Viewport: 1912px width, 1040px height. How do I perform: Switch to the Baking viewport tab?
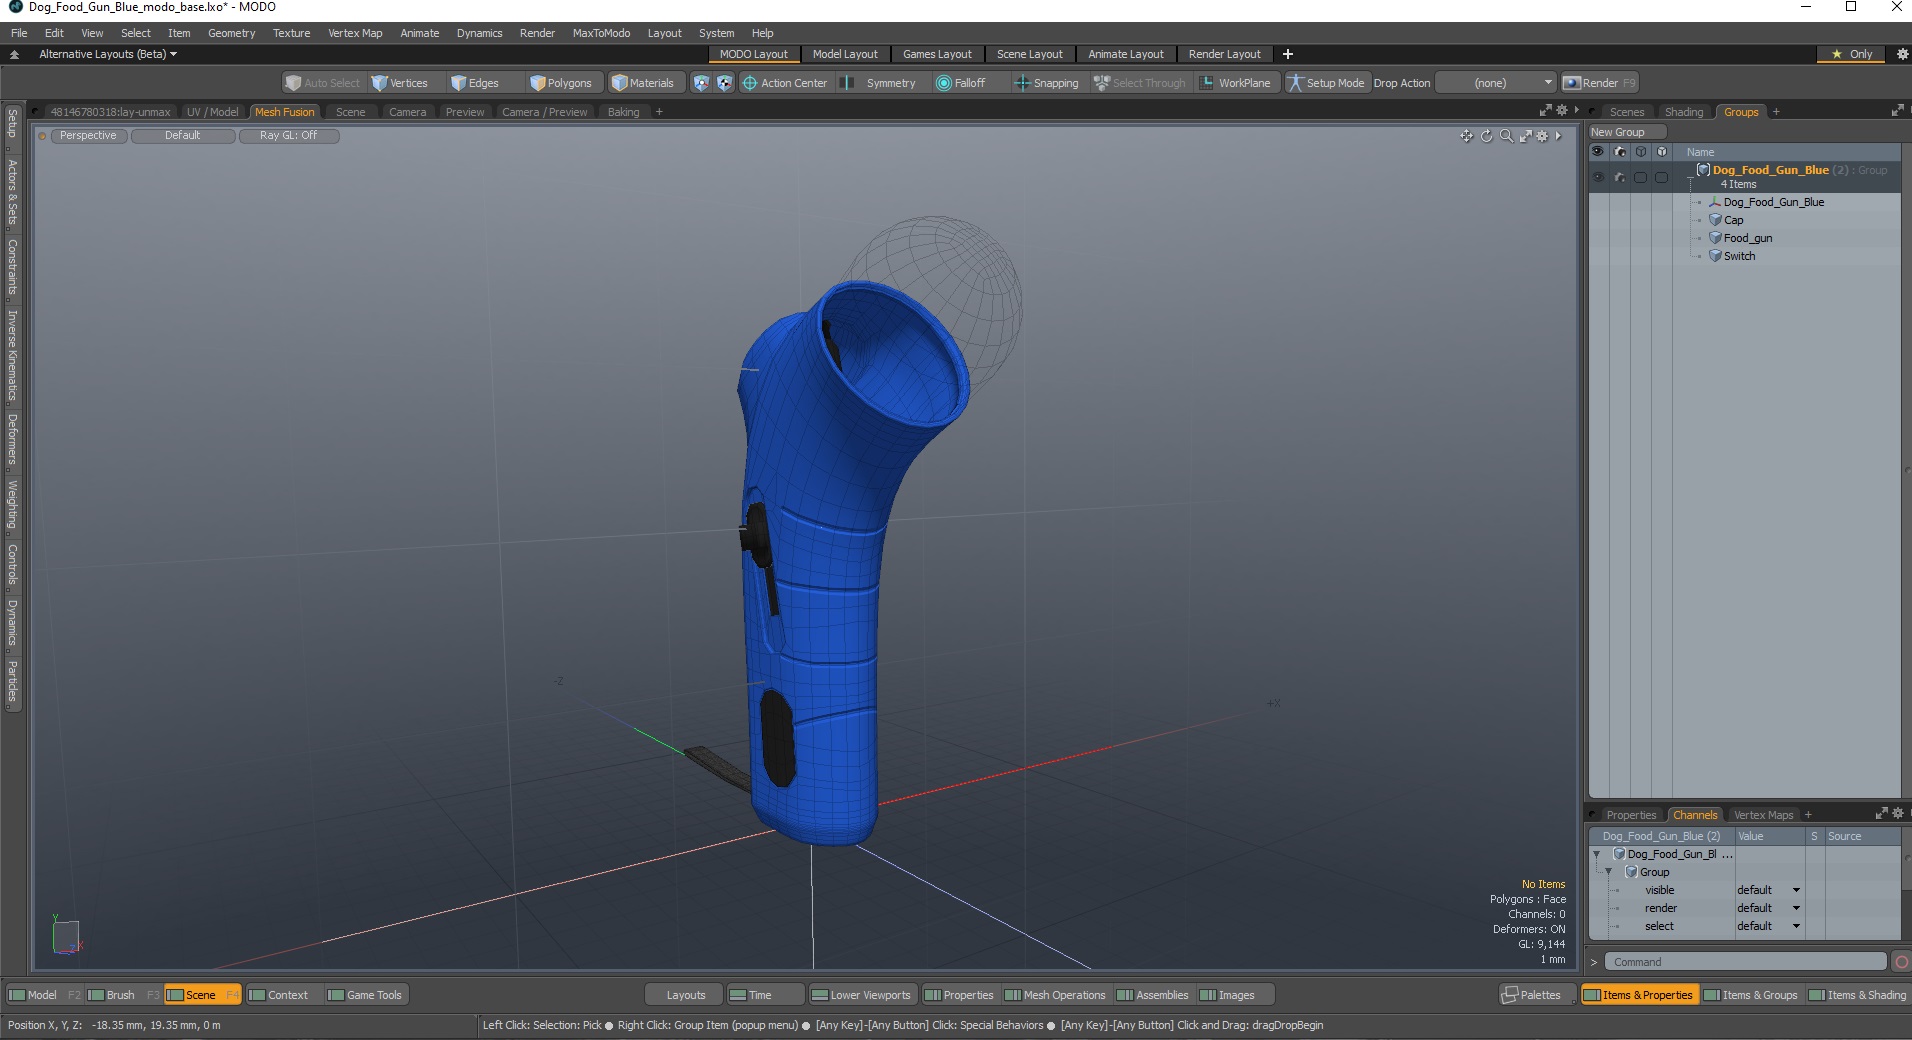[623, 112]
